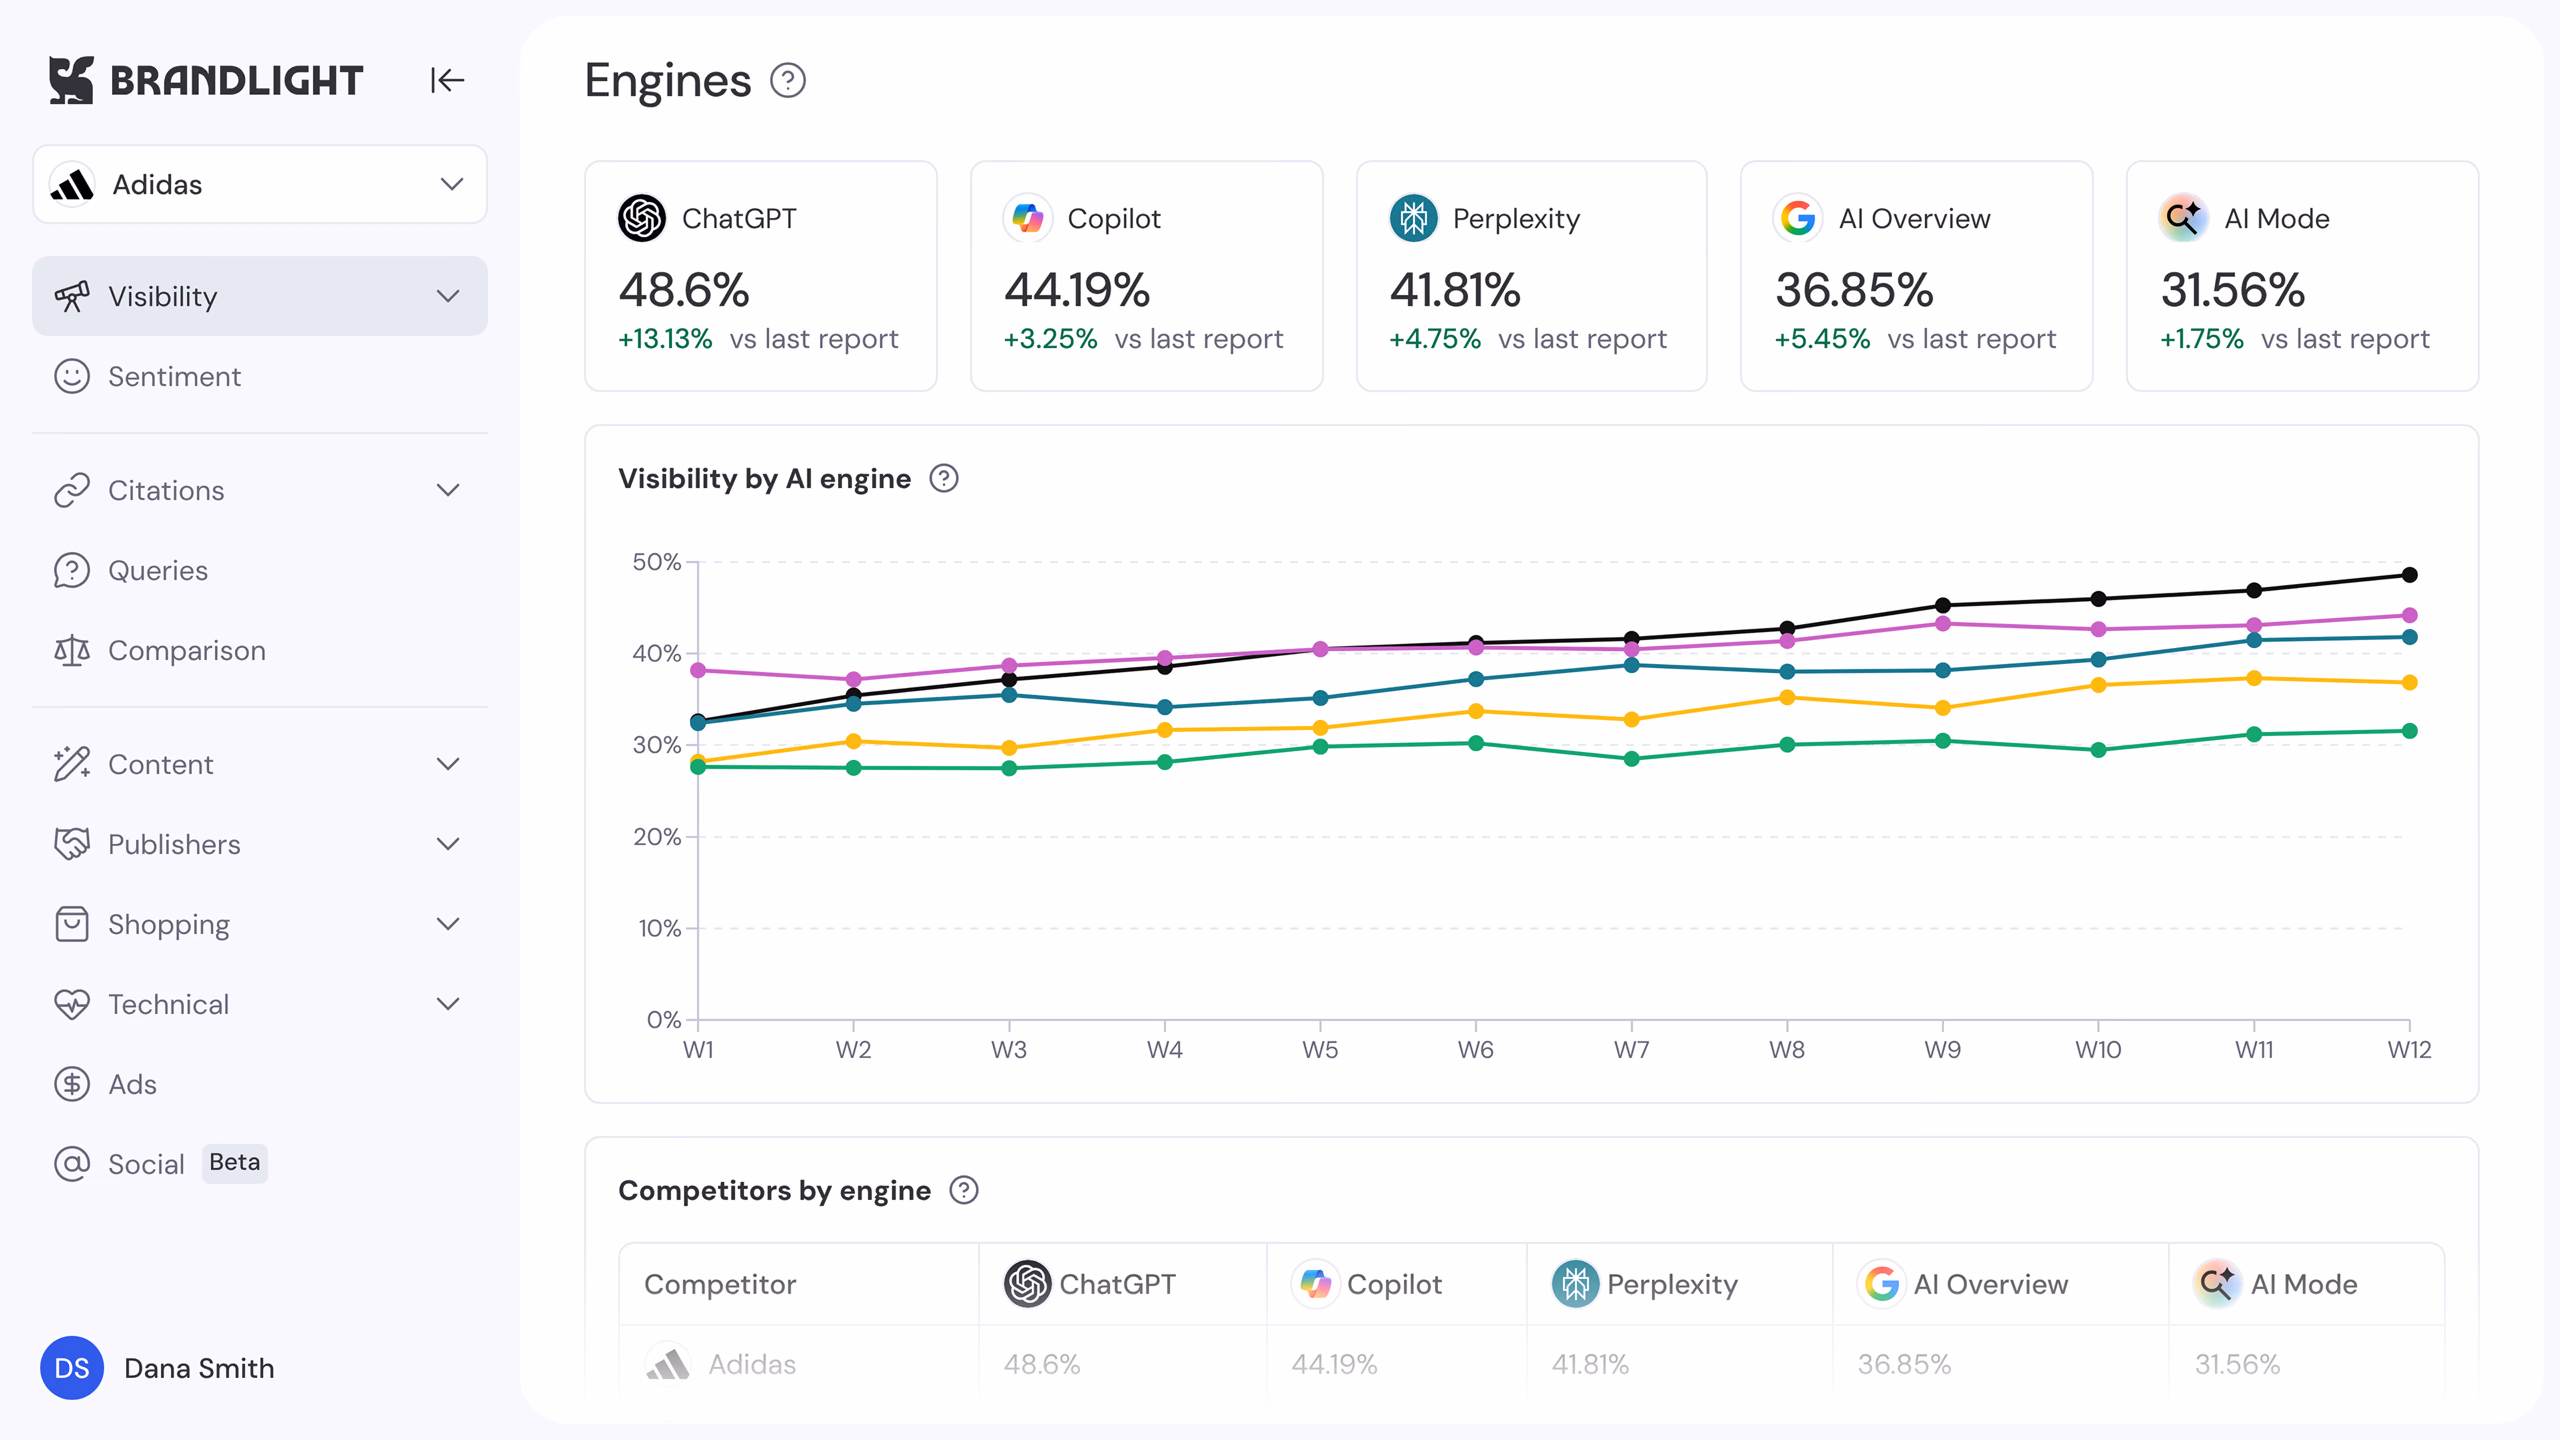The image size is (2560, 1440).
Task: Click the Queries speech bubble icon
Action: click(x=72, y=570)
